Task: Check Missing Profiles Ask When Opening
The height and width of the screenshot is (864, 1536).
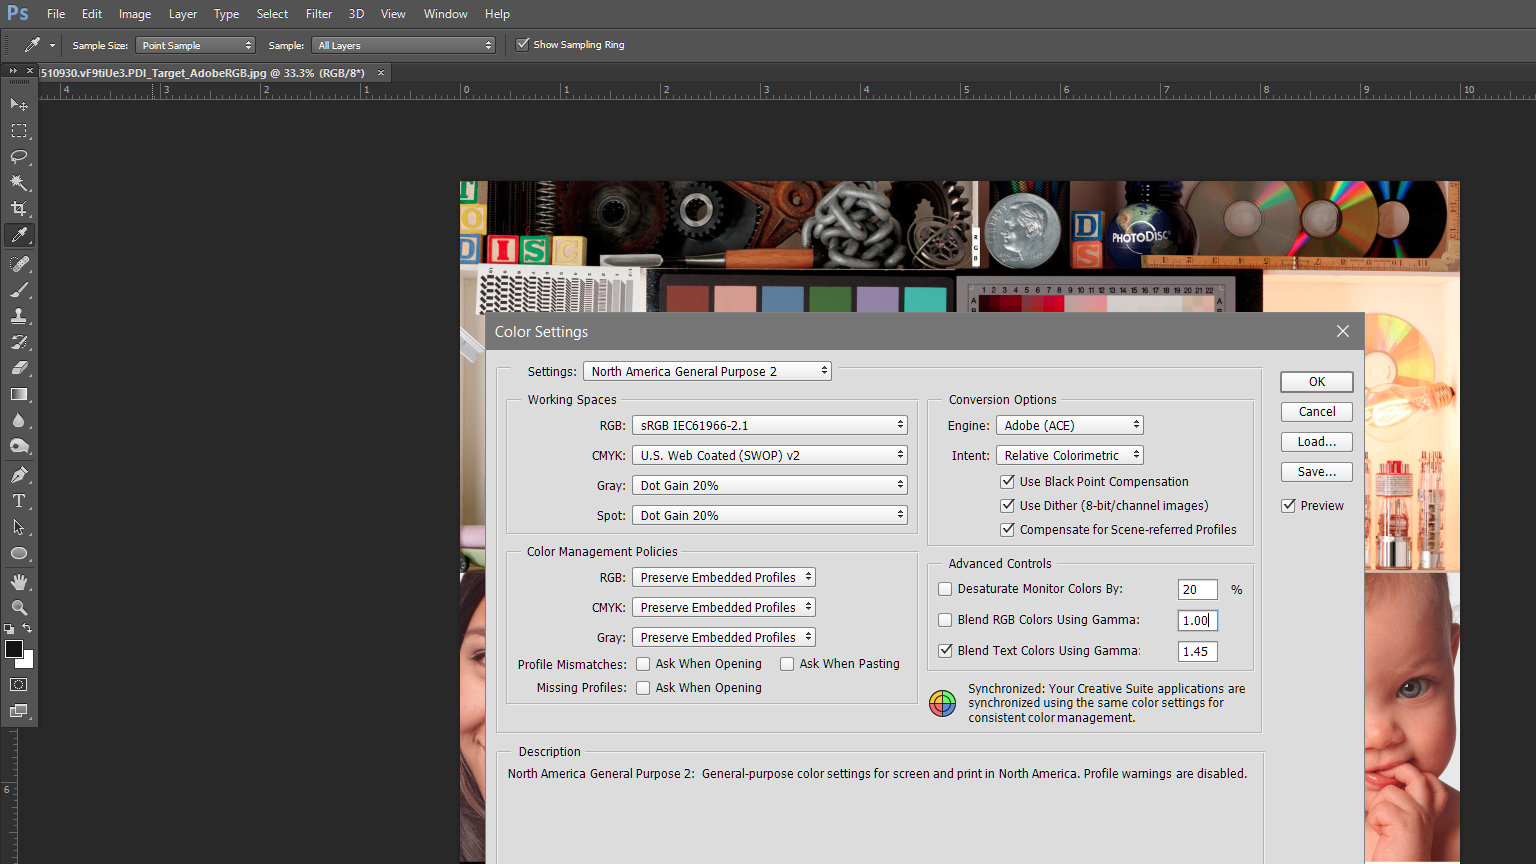Action: [643, 688]
